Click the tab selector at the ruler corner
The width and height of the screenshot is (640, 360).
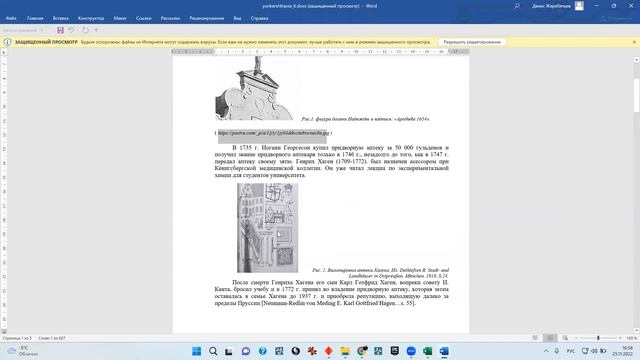[x=4, y=52]
